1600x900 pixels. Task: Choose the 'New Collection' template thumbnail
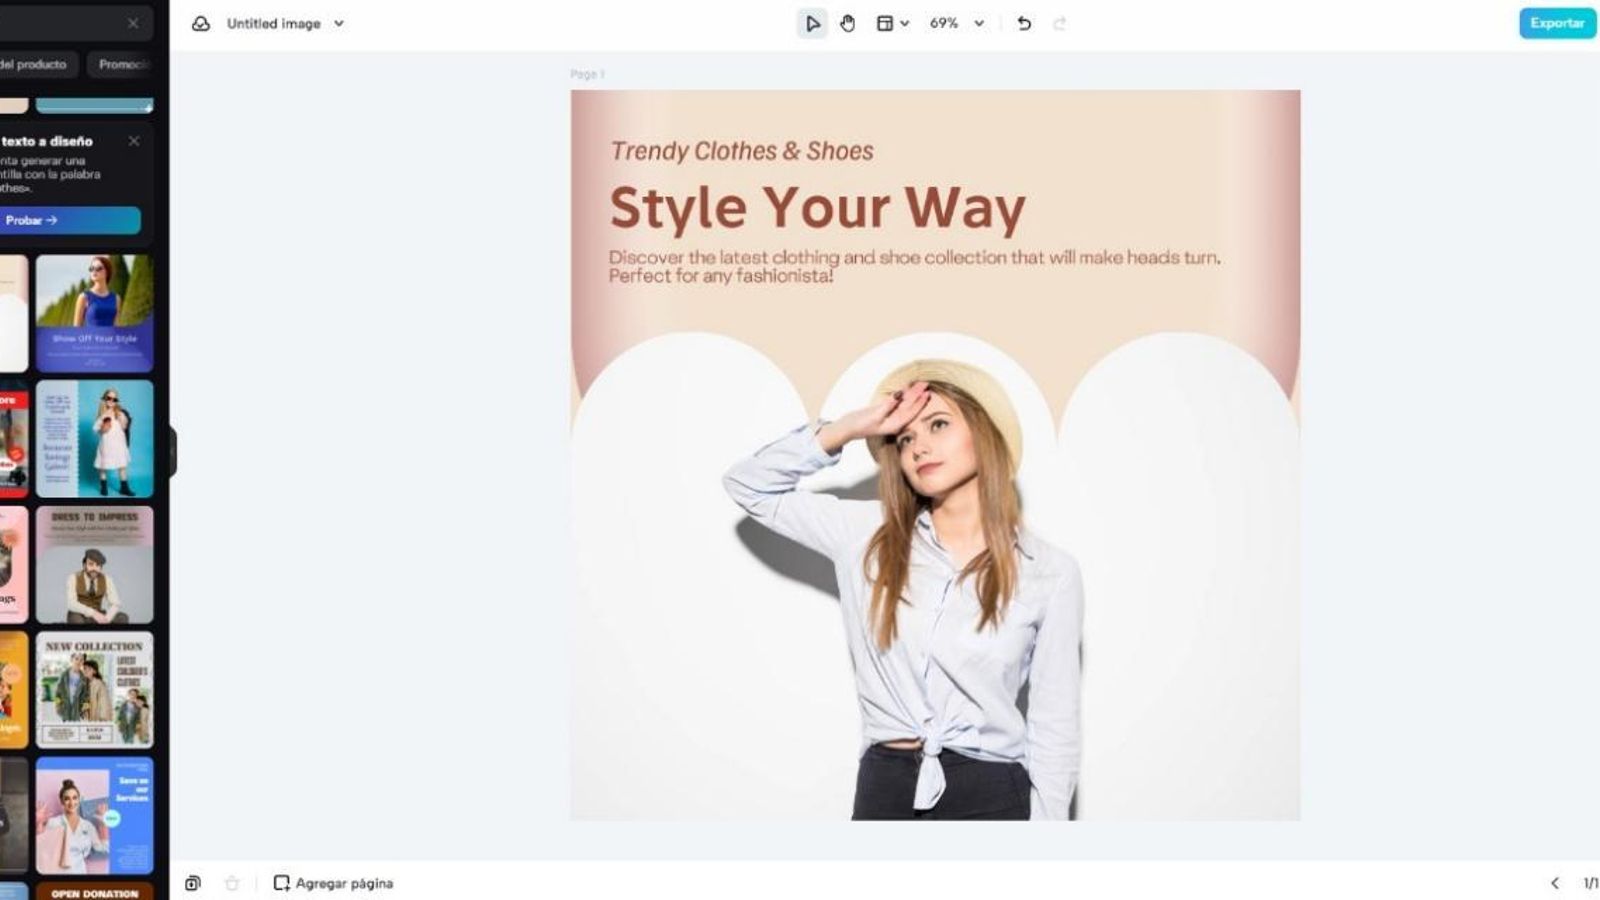95,689
